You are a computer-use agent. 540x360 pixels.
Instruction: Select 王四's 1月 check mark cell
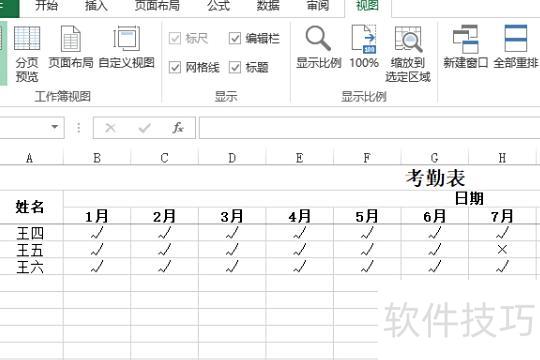(97, 233)
